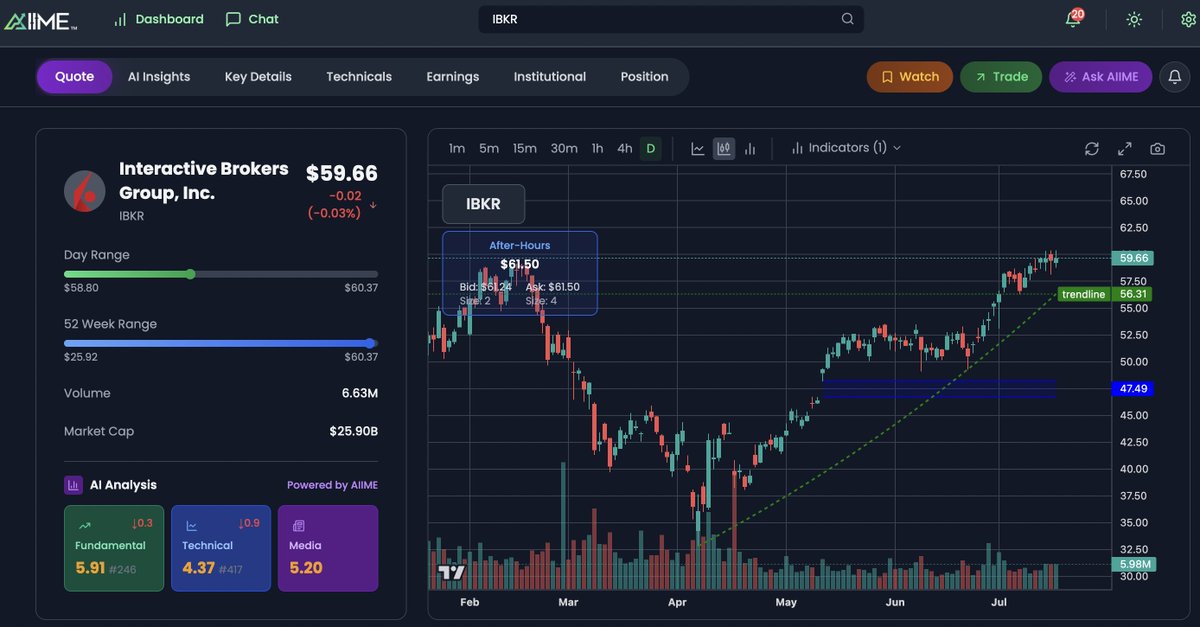Select the Quote tab
This screenshot has height=627, width=1200.
coord(75,77)
